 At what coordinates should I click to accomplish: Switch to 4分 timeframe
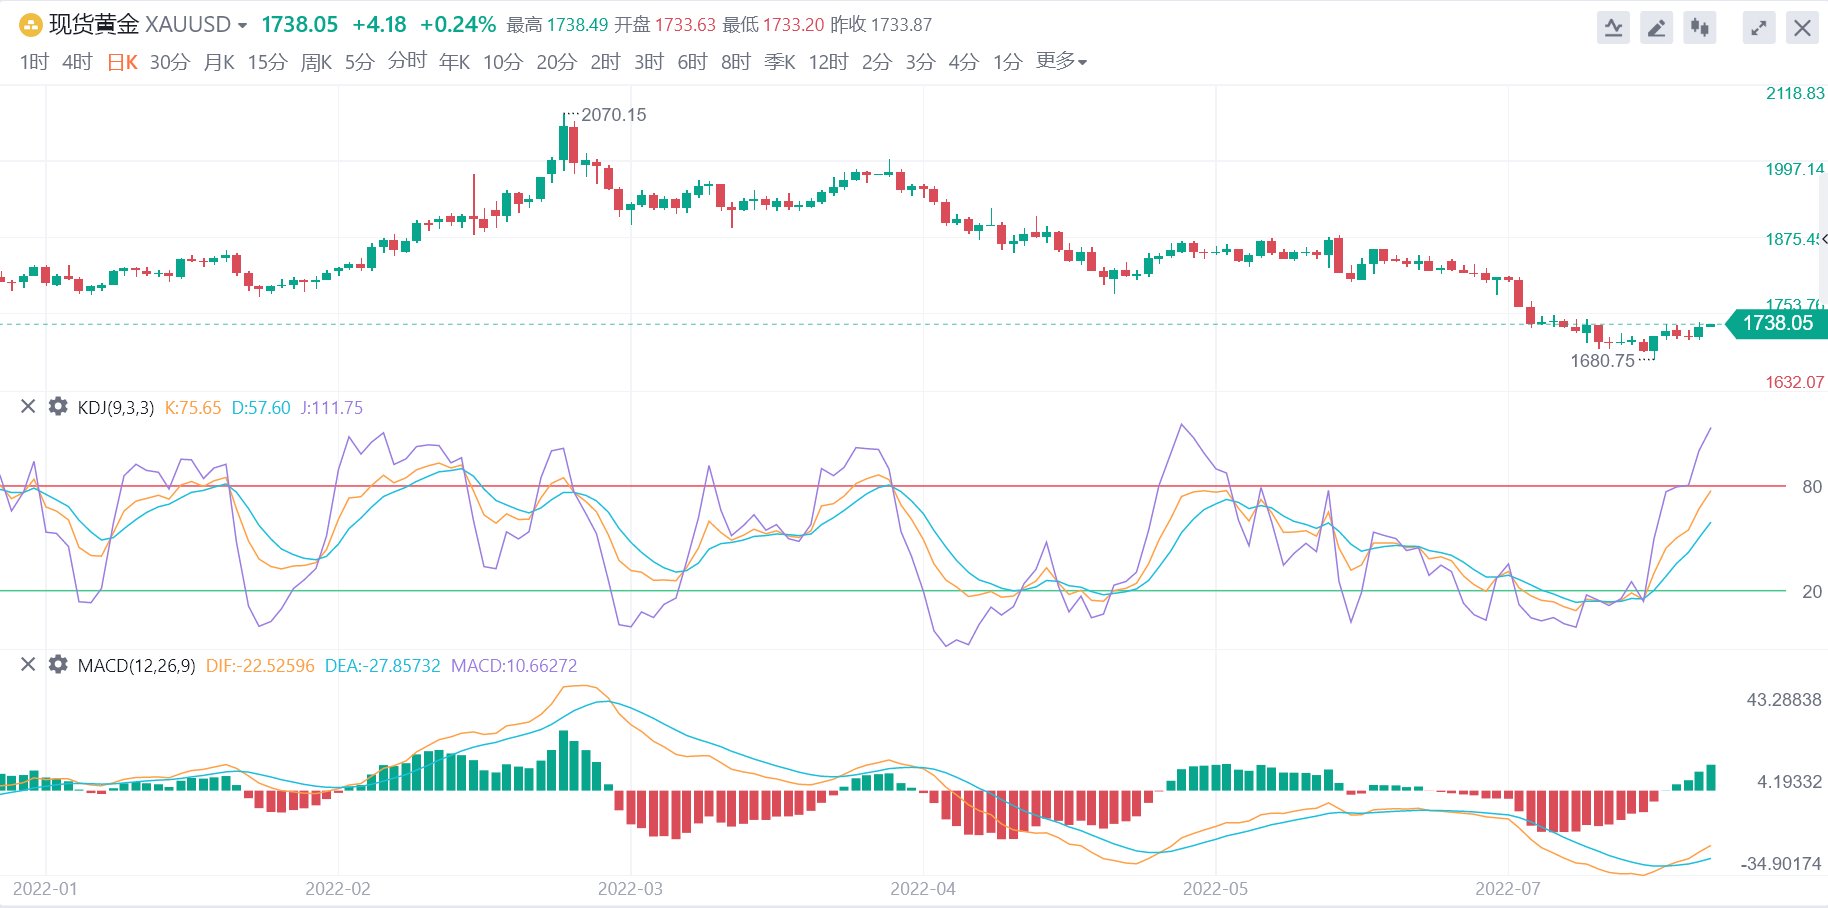pos(963,62)
